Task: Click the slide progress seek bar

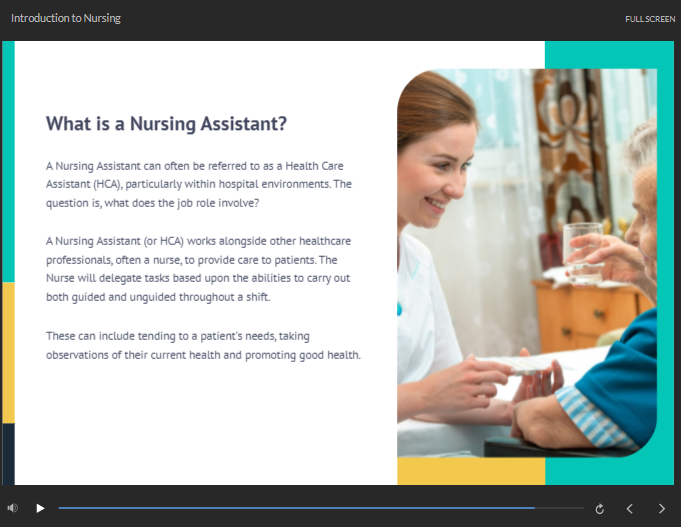Action: pyautogui.click(x=321, y=508)
